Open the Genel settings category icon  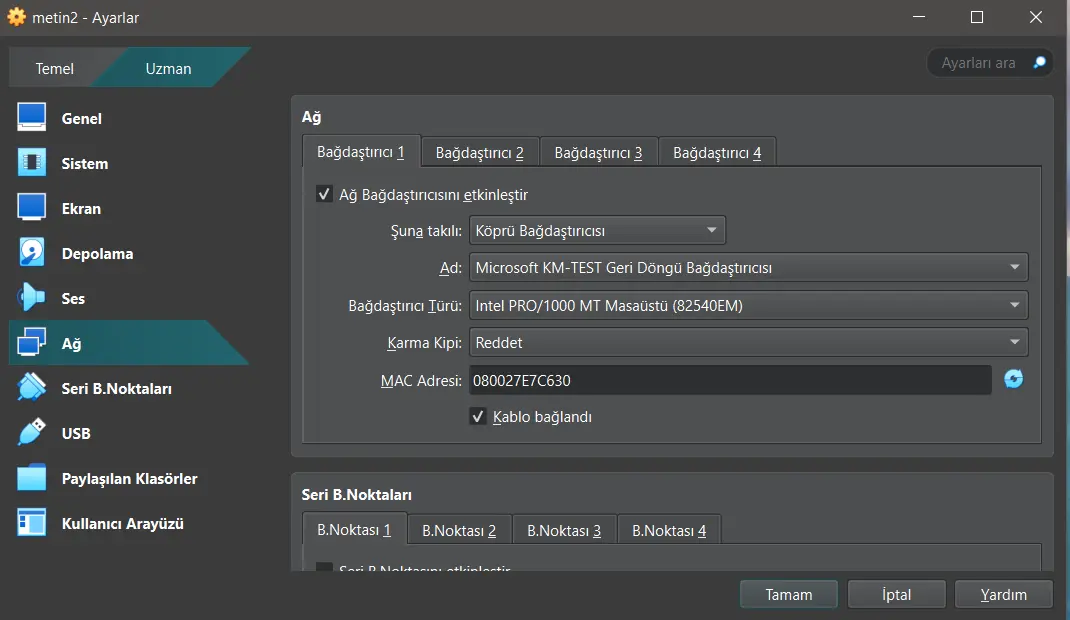30,118
